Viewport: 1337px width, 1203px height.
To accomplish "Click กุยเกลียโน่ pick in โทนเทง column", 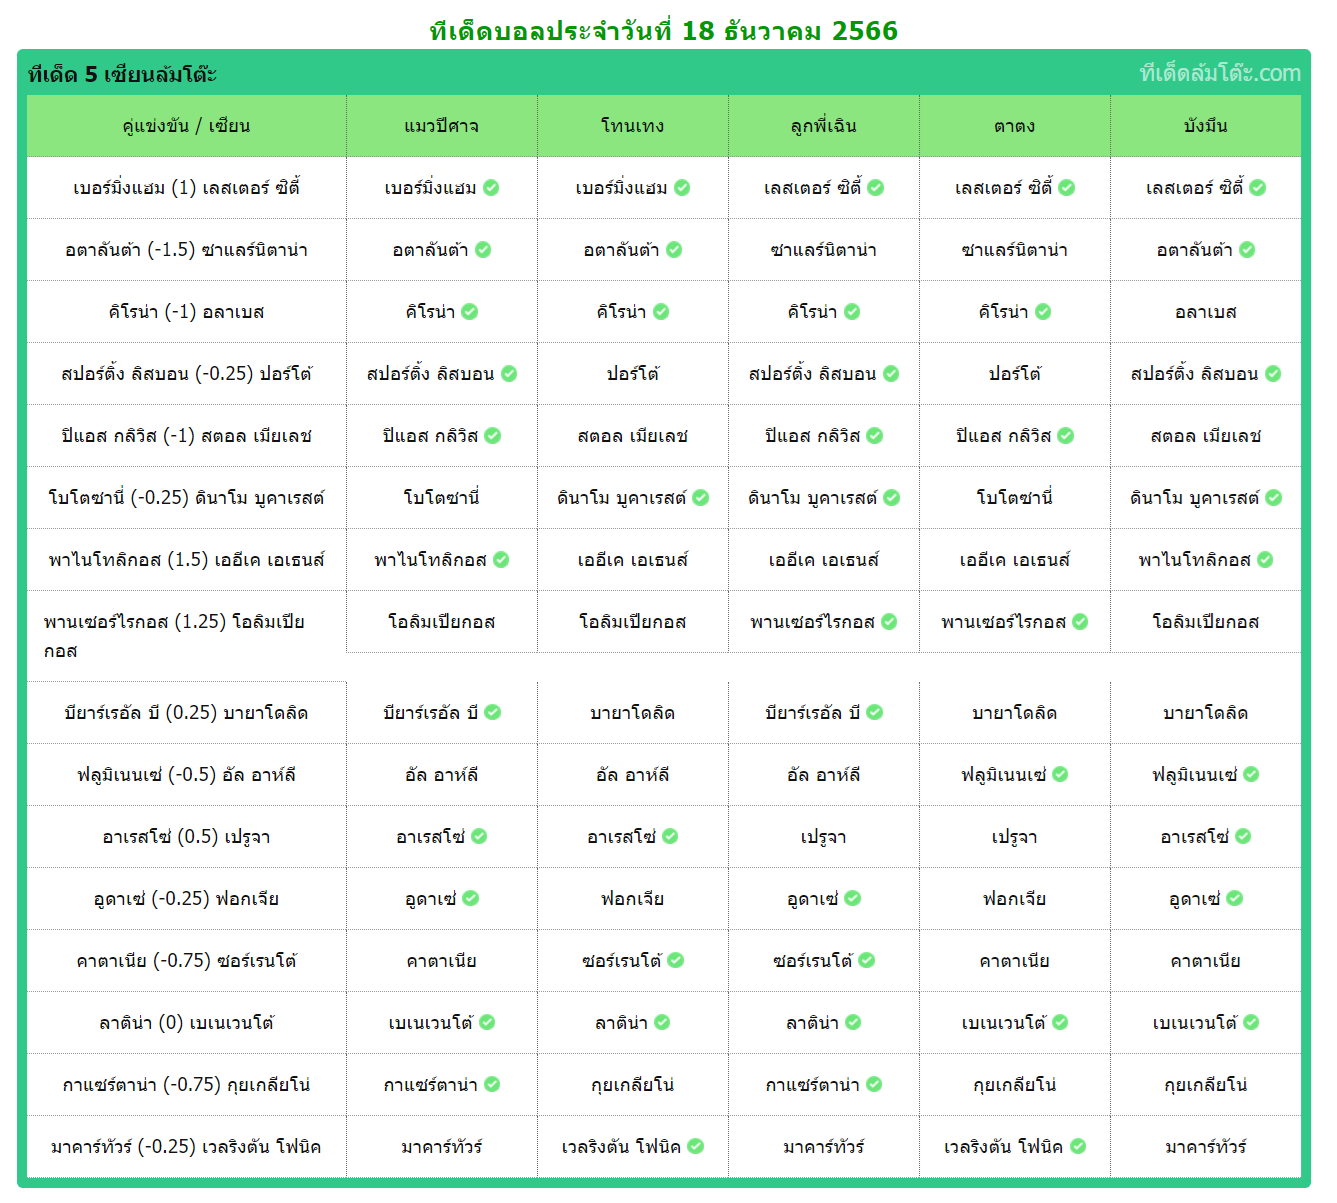I will pyautogui.click(x=633, y=1085).
